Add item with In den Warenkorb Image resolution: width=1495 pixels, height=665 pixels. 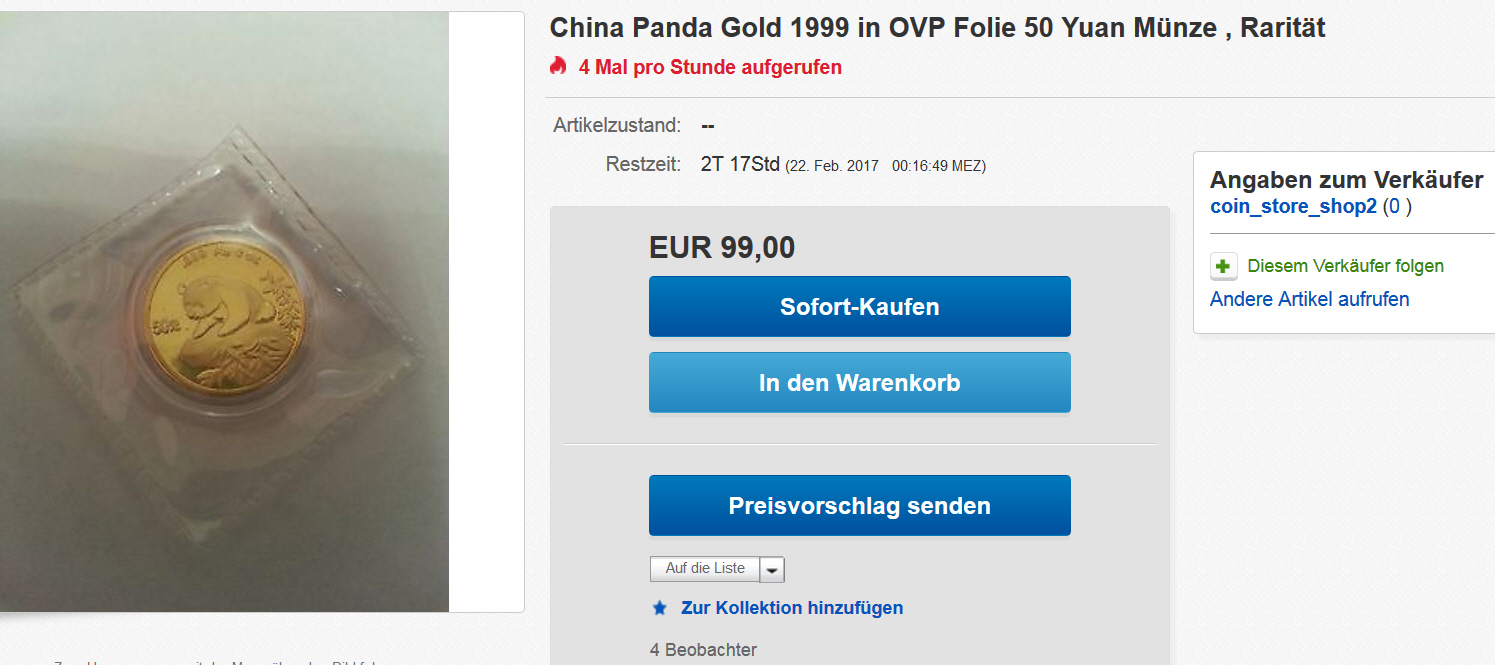(x=860, y=382)
